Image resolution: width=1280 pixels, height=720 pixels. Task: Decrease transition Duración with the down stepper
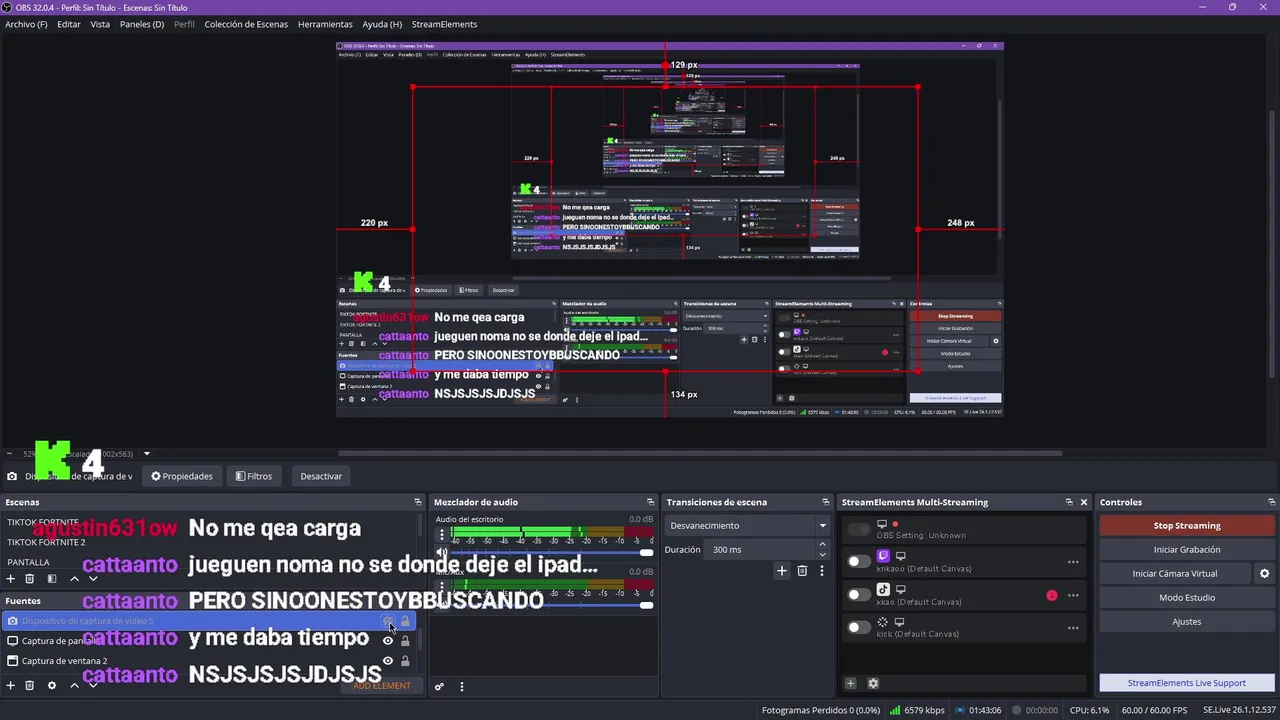point(823,554)
